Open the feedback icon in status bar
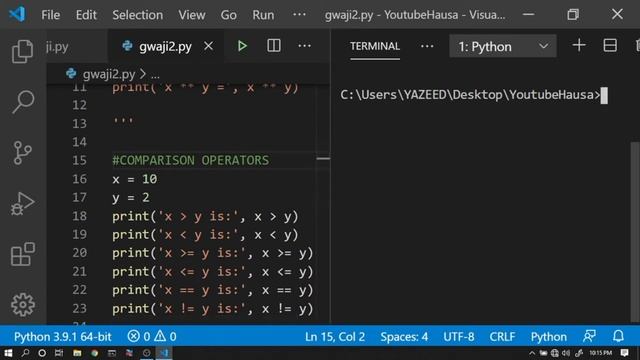640x360 pixels. [x=589, y=336]
